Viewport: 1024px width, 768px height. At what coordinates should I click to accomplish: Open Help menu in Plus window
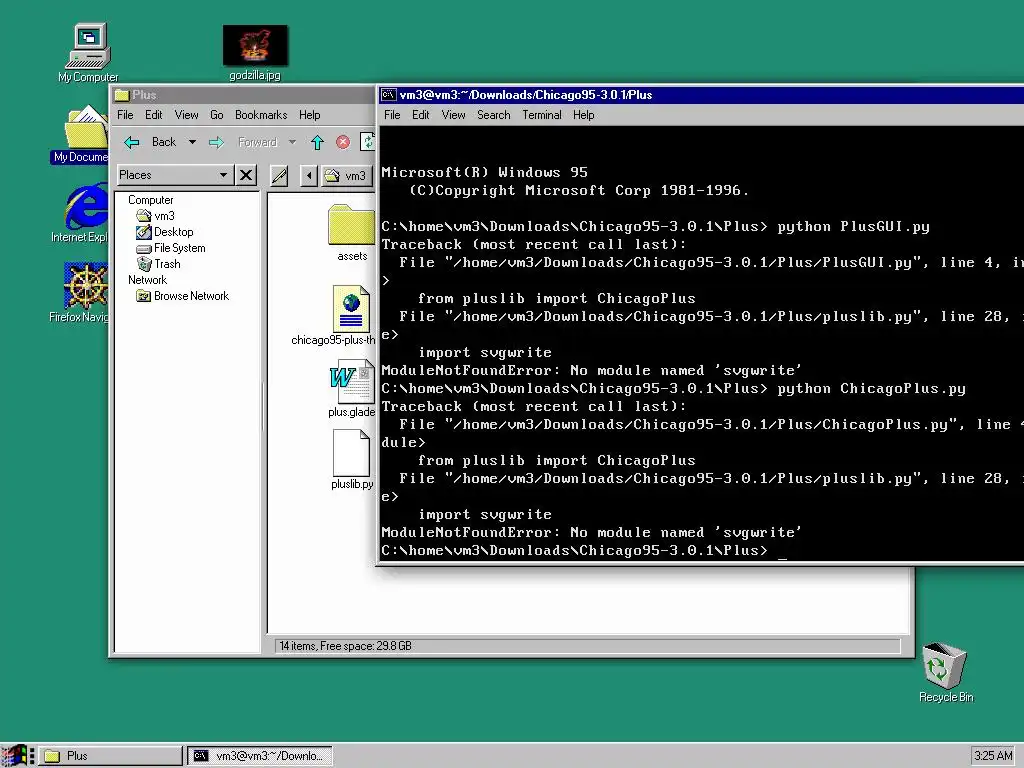(x=310, y=115)
